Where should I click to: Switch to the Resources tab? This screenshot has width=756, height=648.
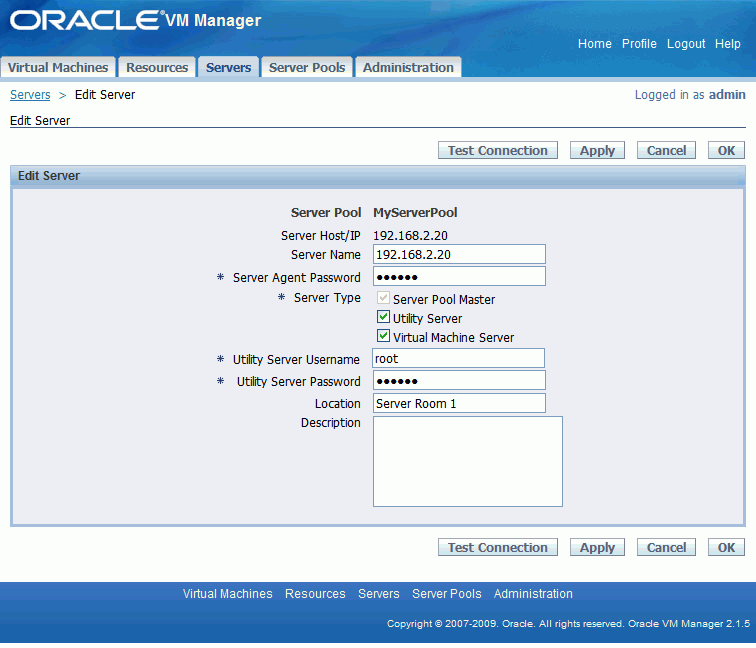pos(157,68)
